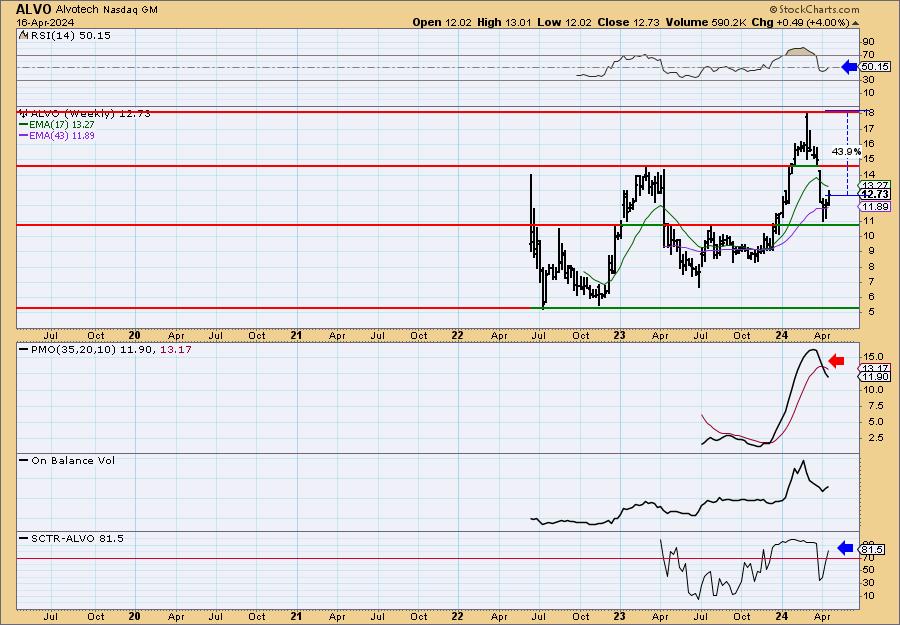Screen dimensions: 900x625
Task: Click the small up triangle after the Chg value
Action: 856,23
